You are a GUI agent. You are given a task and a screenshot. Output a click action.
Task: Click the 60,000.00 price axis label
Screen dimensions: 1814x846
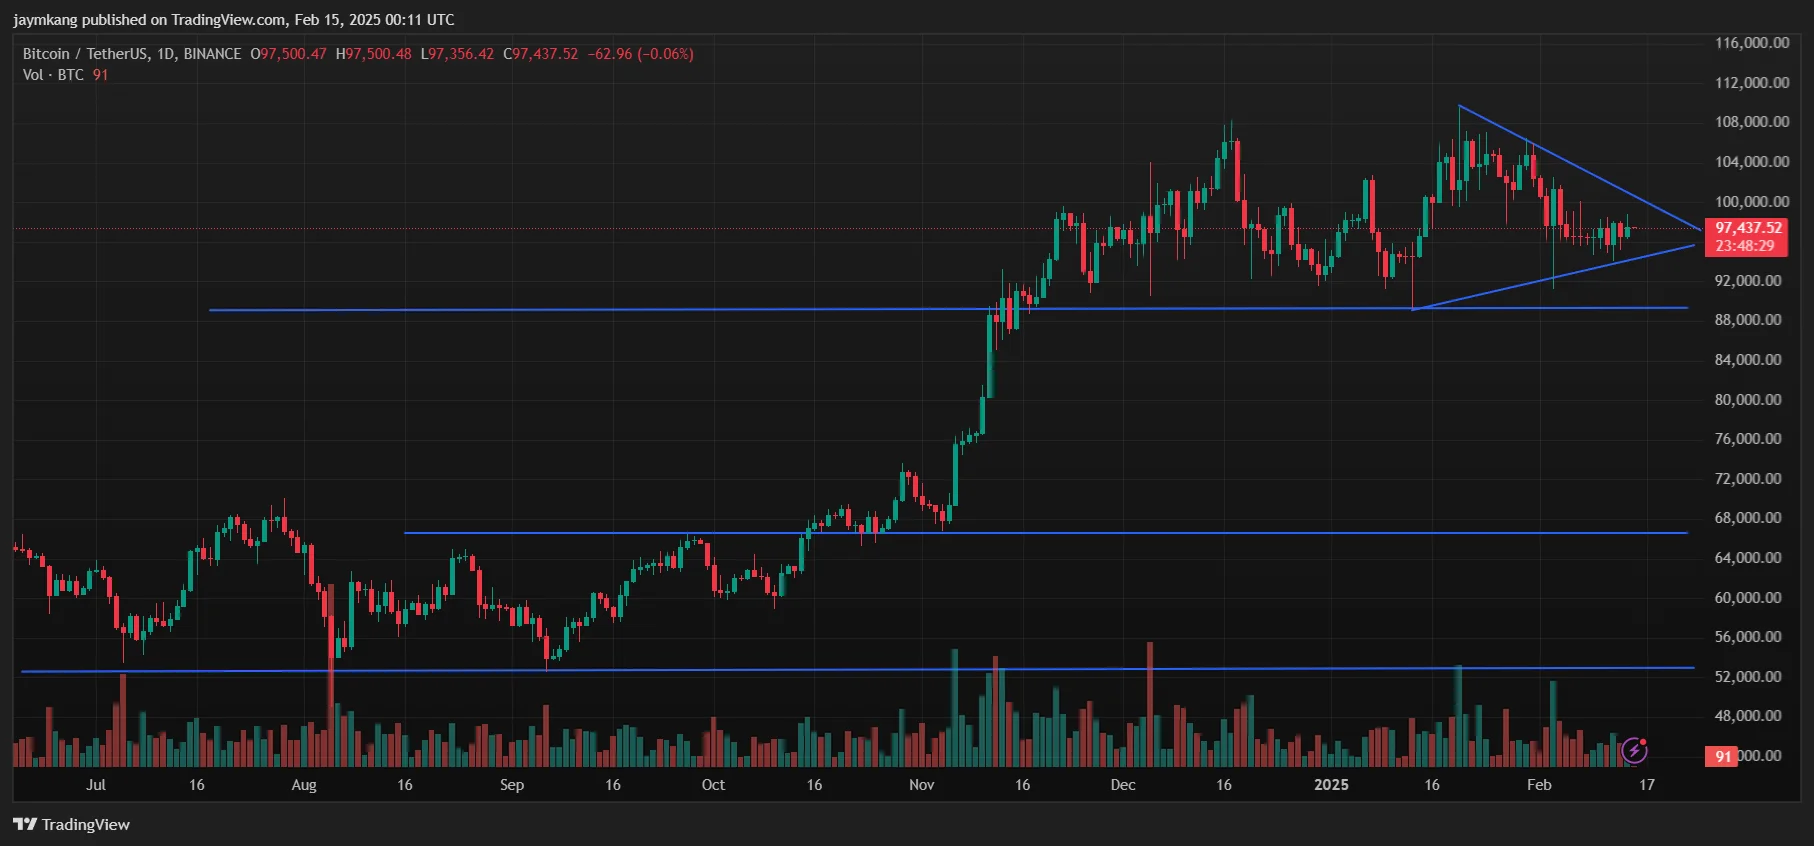[x=1748, y=597]
